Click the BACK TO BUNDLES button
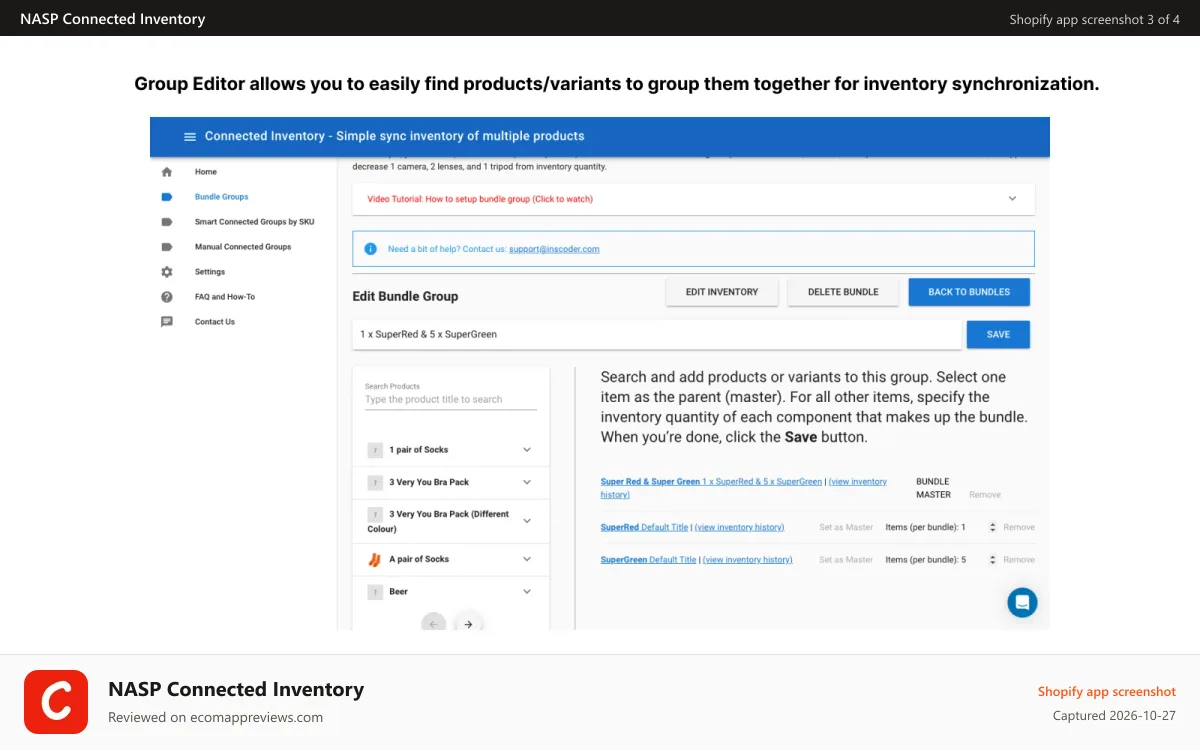The height and width of the screenshot is (750, 1200). 969,292
